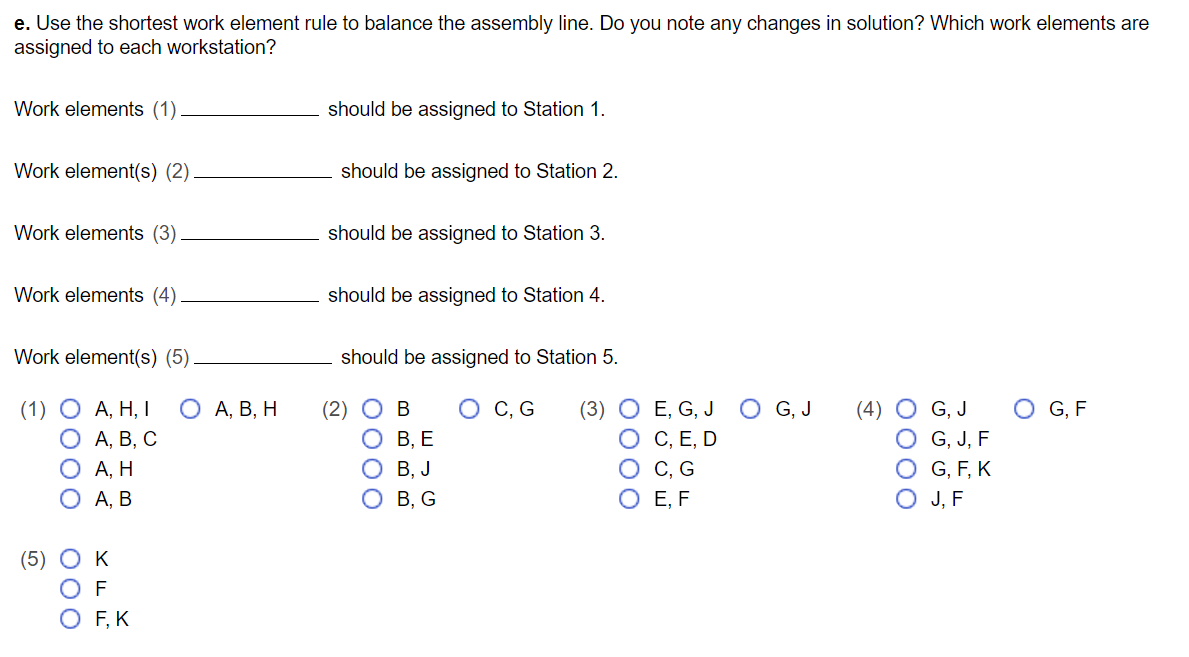Select E, G, J for question 3
This screenshot has width=1189, height=657.
(629, 407)
